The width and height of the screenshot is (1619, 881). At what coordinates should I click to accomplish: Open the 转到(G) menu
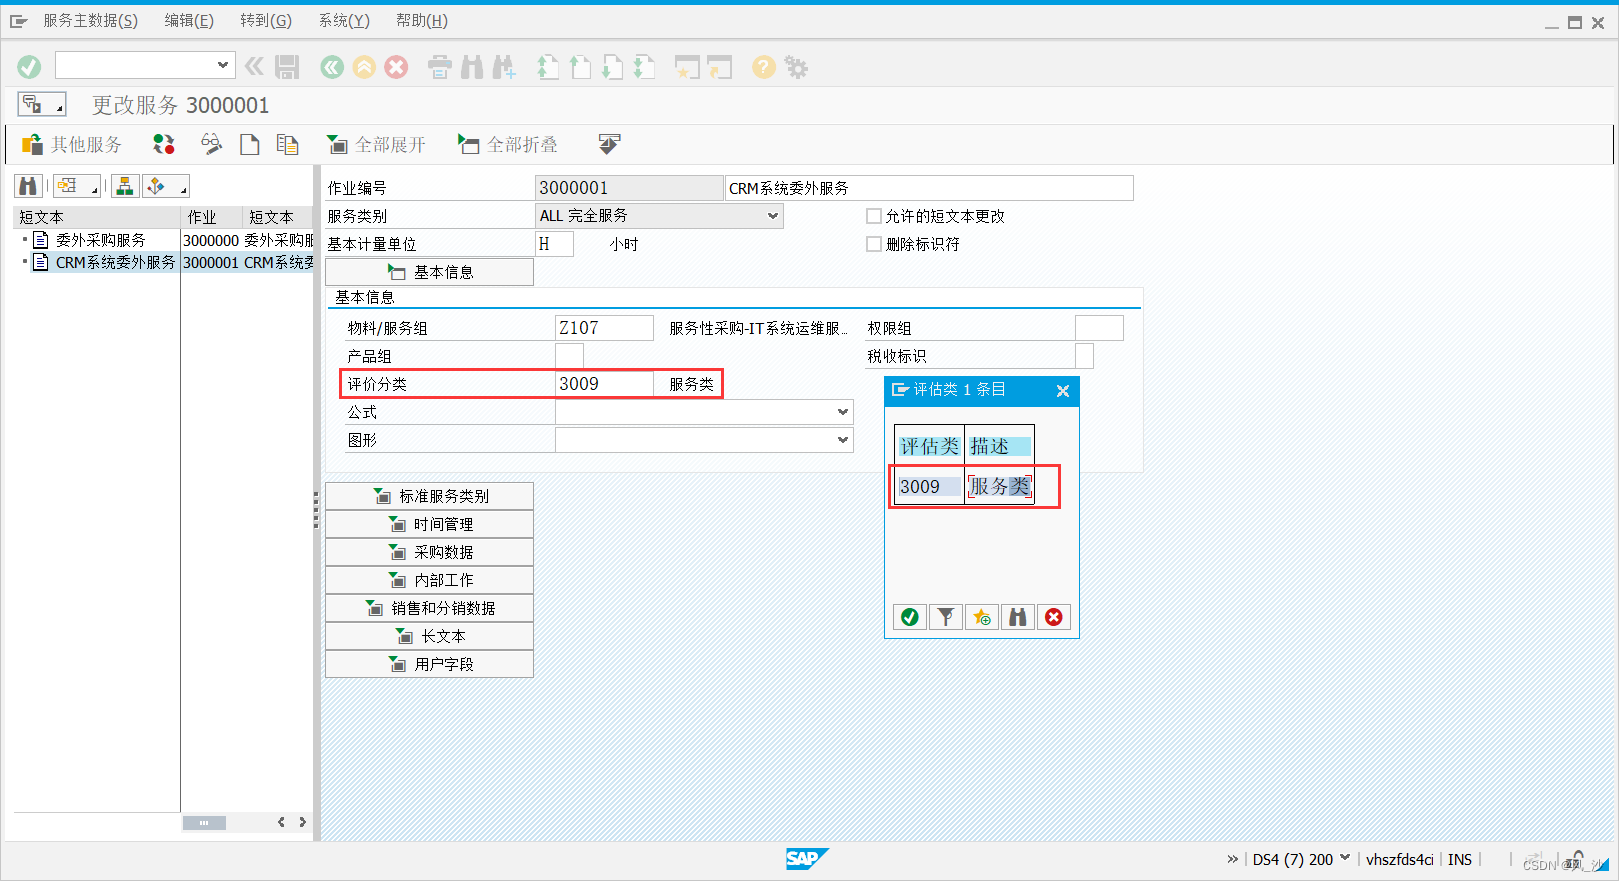point(266,21)
